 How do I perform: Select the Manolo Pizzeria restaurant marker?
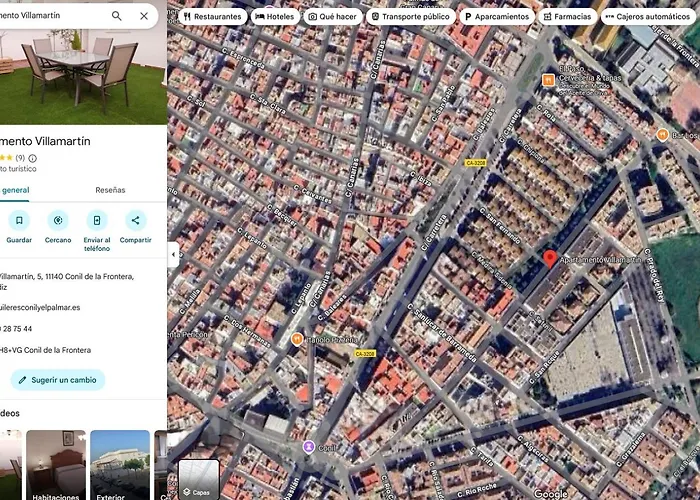297,339
